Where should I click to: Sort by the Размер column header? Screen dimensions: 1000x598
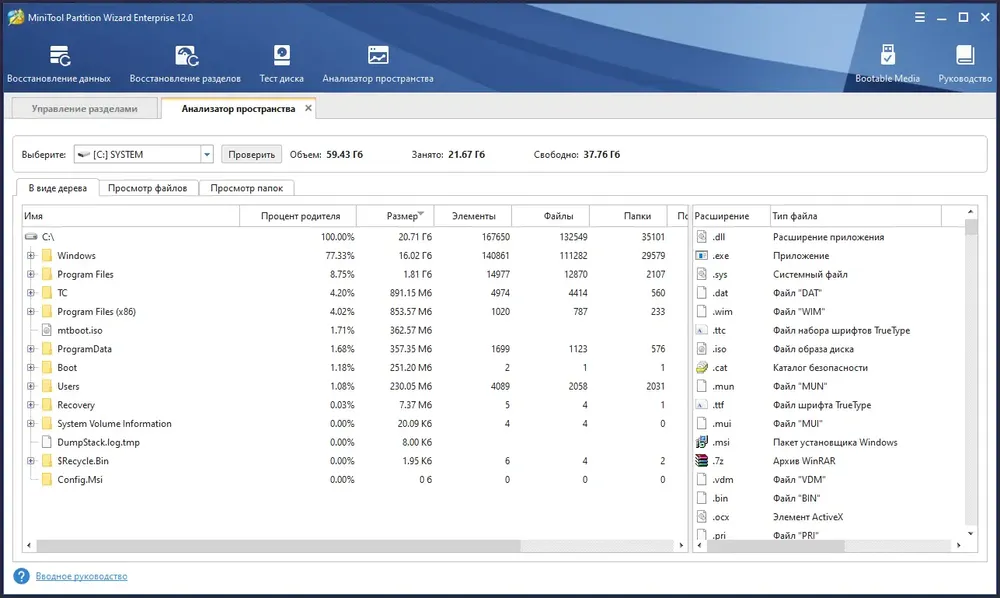point(395,216)
